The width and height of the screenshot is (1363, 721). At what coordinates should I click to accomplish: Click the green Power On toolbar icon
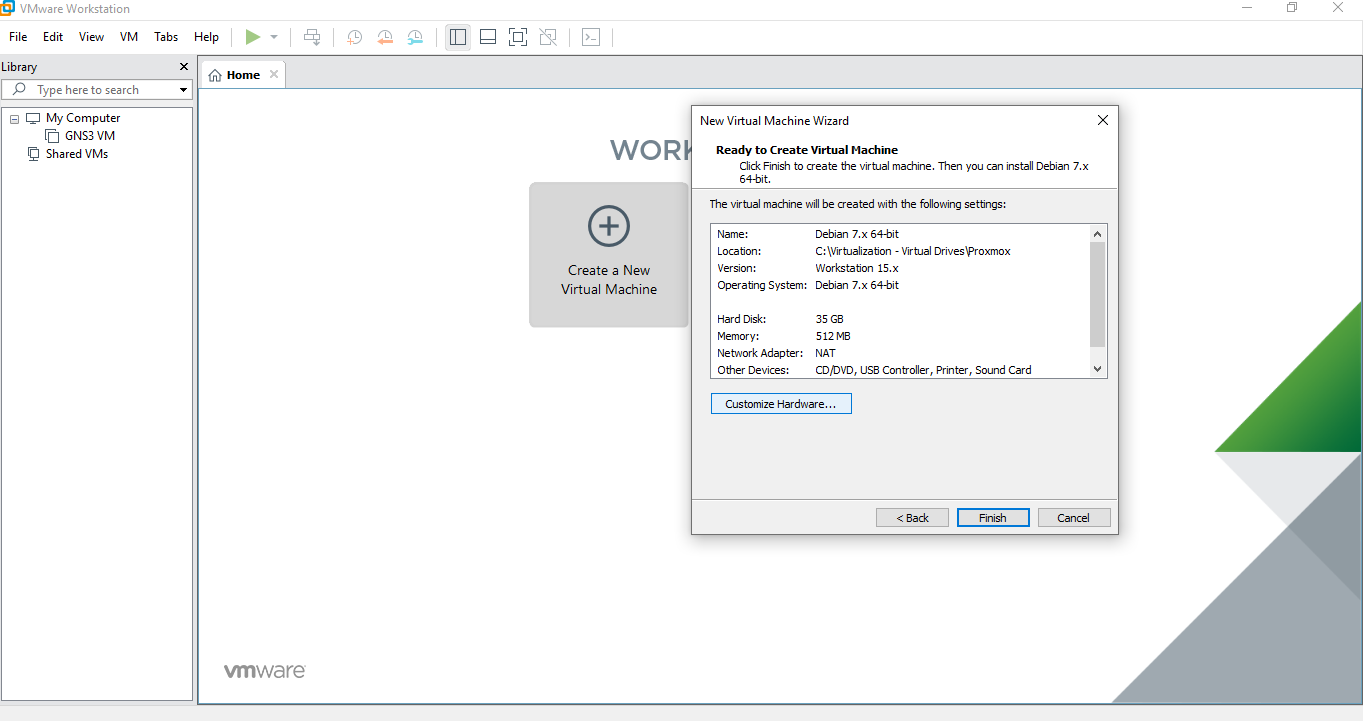[x=253, y=36]
